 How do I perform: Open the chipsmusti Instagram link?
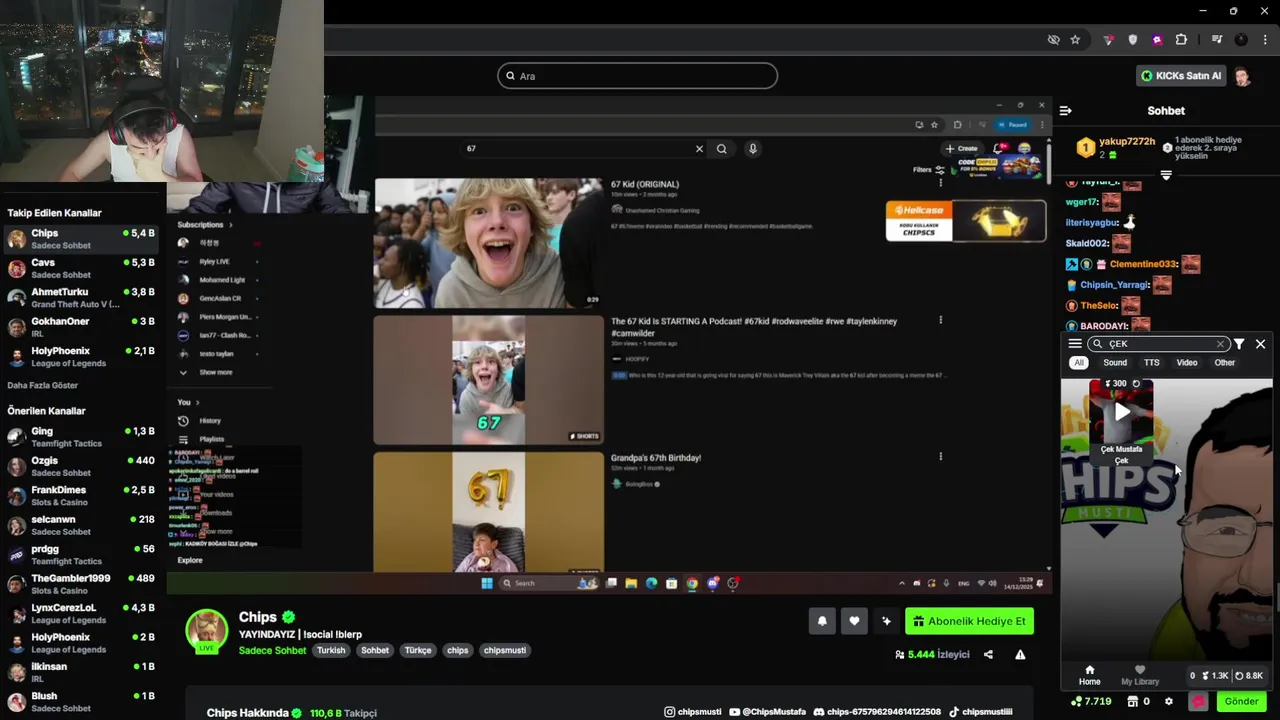[692, 712]
